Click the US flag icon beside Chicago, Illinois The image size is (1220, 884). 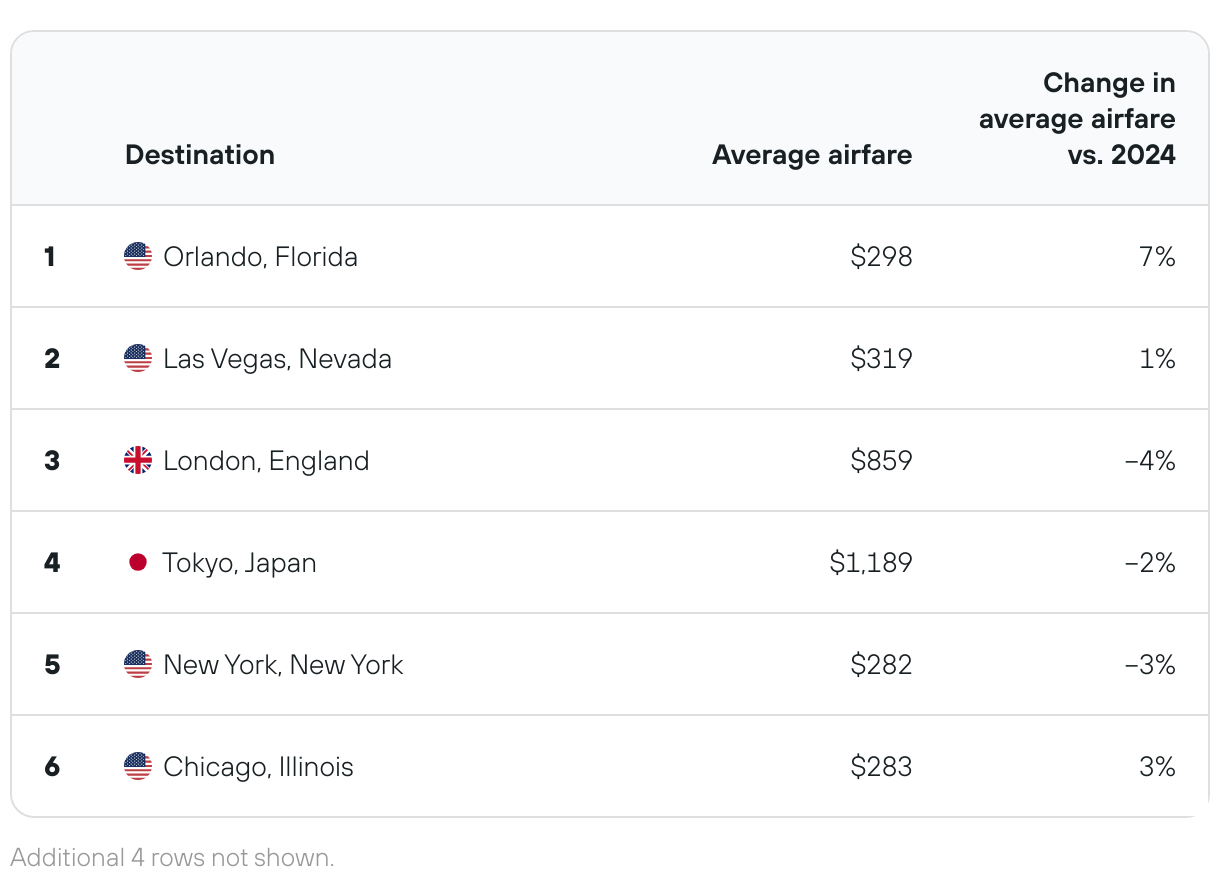pyautogui.click(x=138, y=767)
